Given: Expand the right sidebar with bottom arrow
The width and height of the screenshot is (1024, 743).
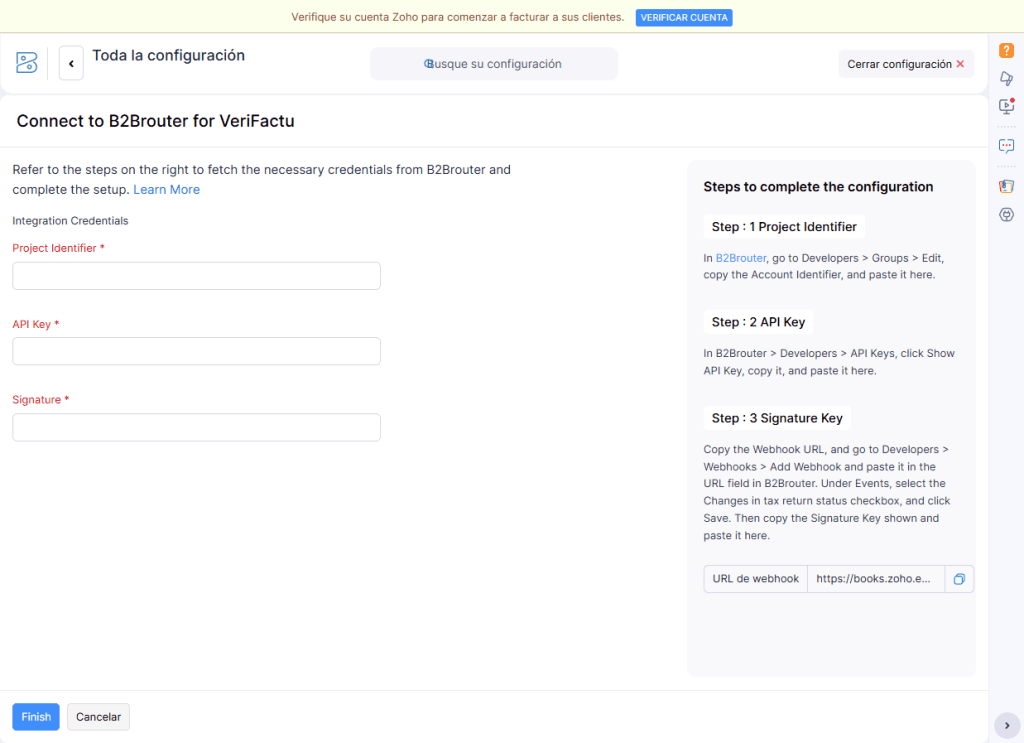Looking at the screenshot, I should click(x=1006, y=725).
